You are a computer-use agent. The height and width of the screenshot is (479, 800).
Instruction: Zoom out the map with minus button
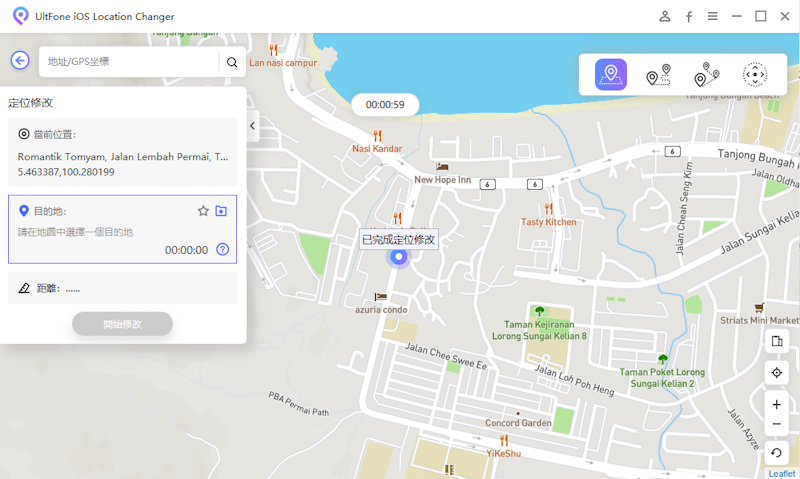coord(777,425)
